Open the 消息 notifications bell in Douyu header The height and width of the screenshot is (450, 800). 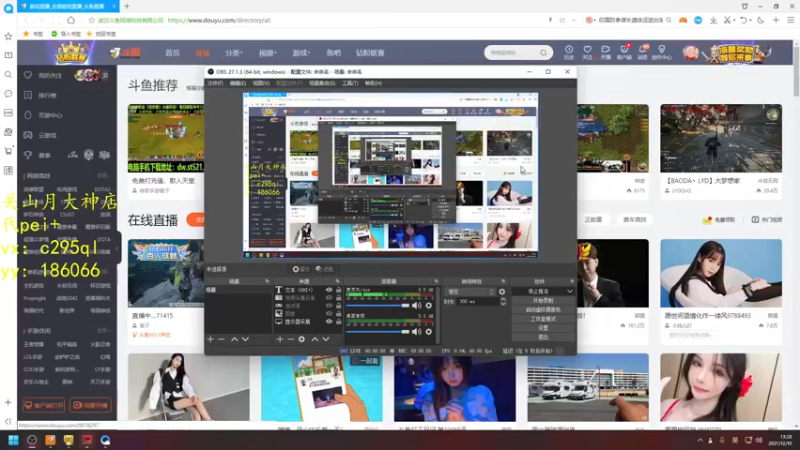point(642,52)
